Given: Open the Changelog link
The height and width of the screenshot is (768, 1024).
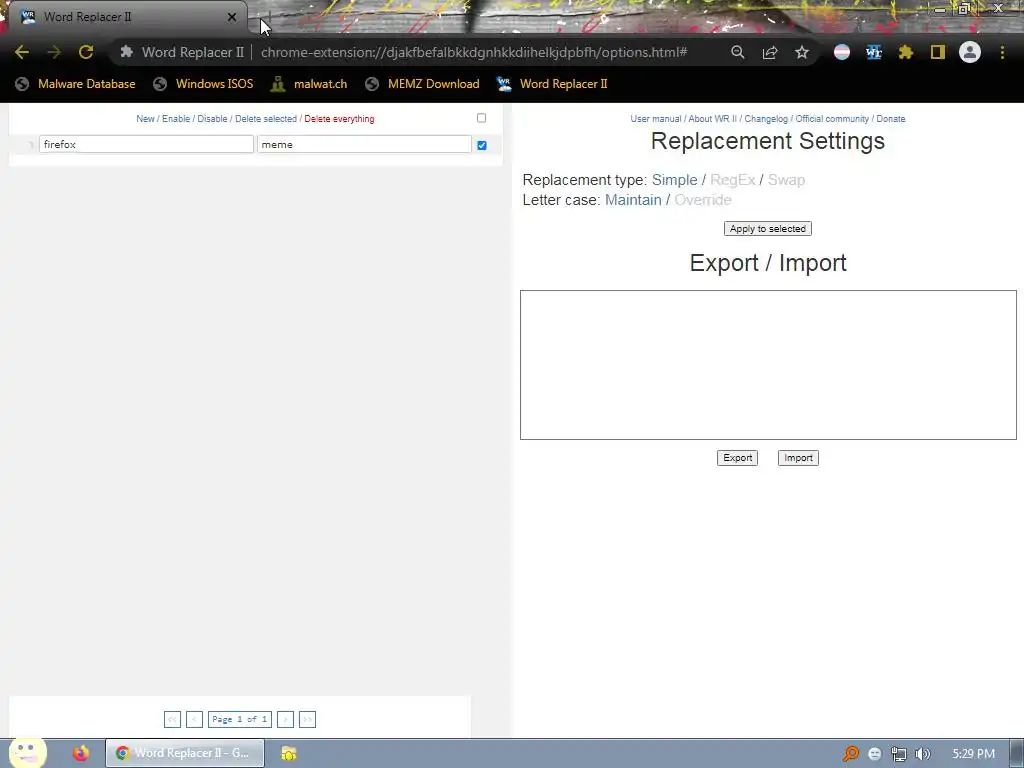Looking at the screenshot, I should tap(766, 119).
